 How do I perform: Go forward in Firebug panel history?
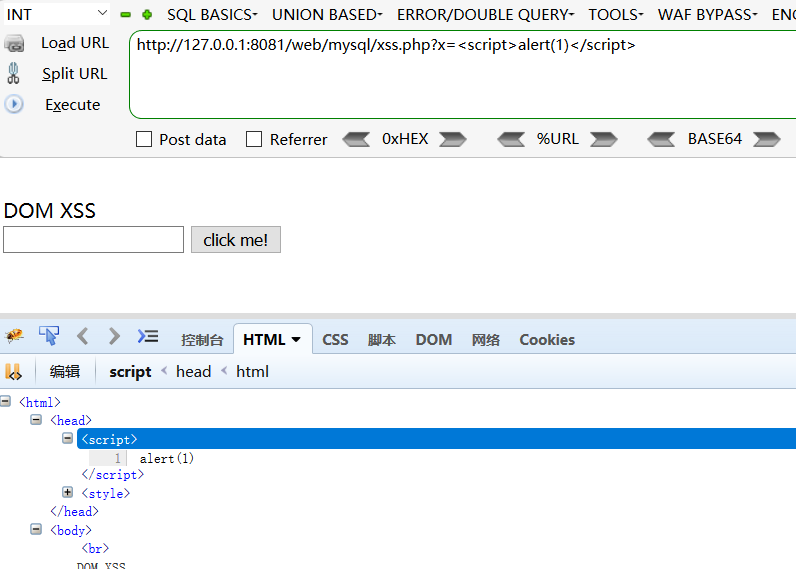(114, 336)
